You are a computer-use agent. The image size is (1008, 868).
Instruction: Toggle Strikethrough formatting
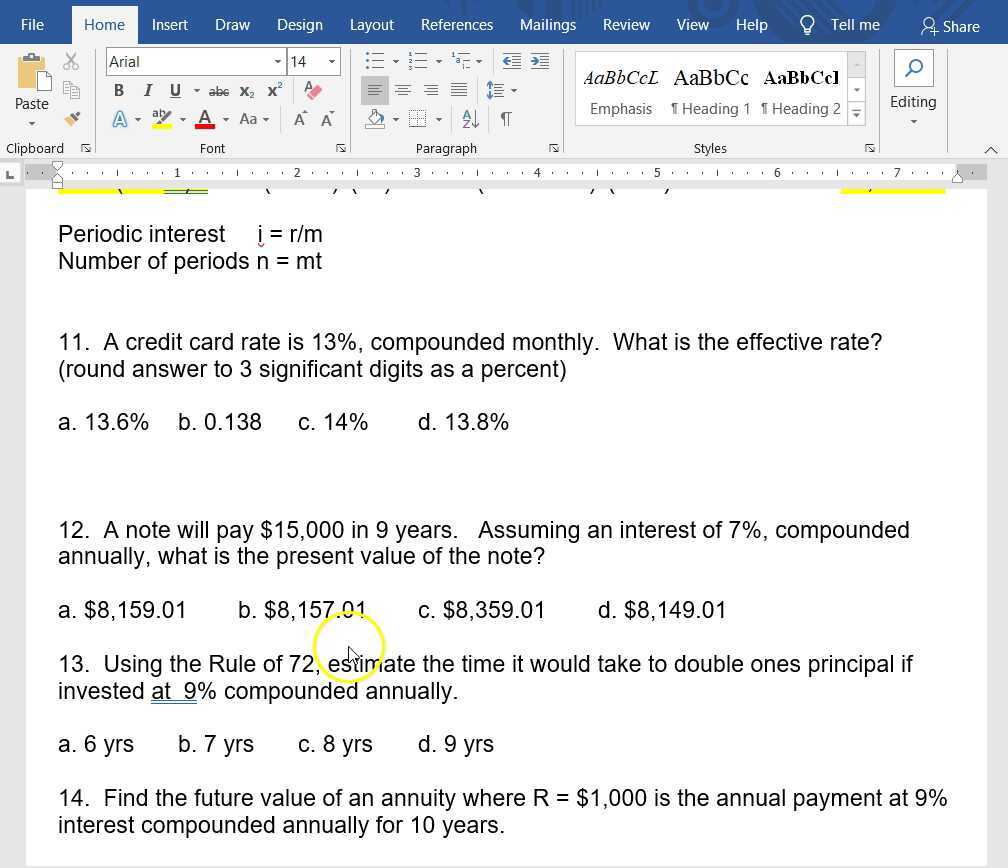coord(219,91)
